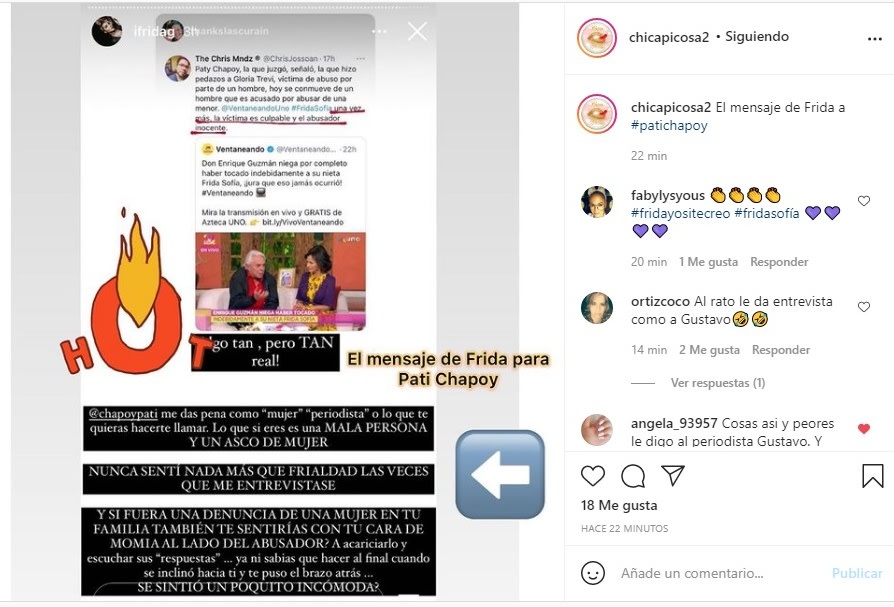The height and width of the screenshot is (607, 894).
Task: Open the #fridasofía hashtag
Action: tap(766, 213)
